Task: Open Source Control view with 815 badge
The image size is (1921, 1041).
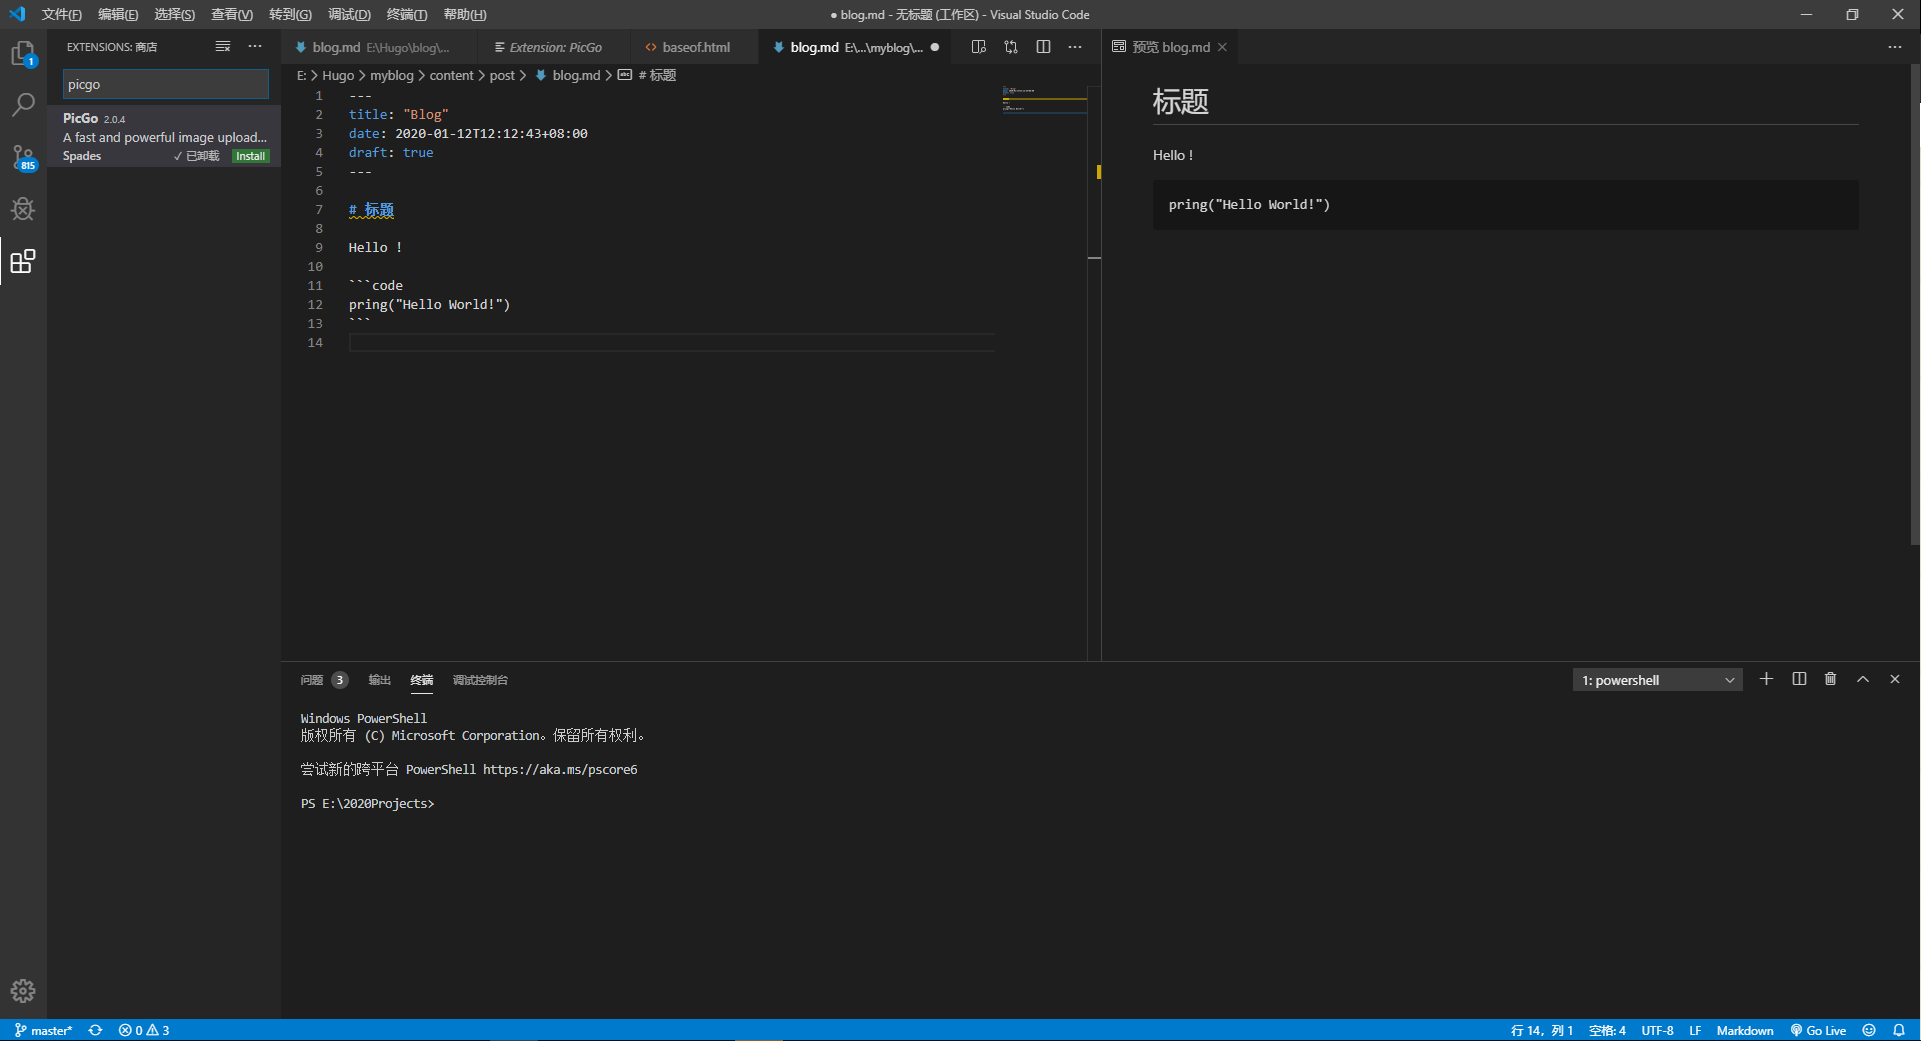Action: tap(23, 157)
